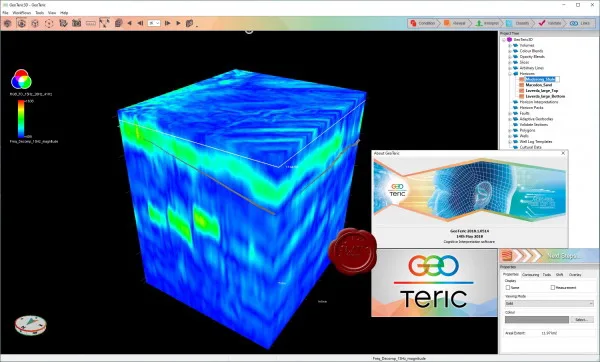Collapse the Horizons tree node
The width and height of the screenshot is (600, 362).
(510, 74)
